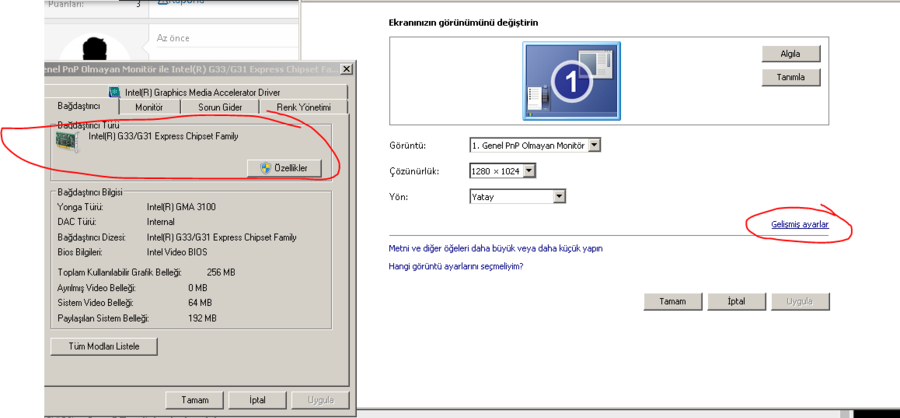Viewport: 900px width, 418px height.
Task: Click the 64 MB system video memory value
Action: [200, 303]
